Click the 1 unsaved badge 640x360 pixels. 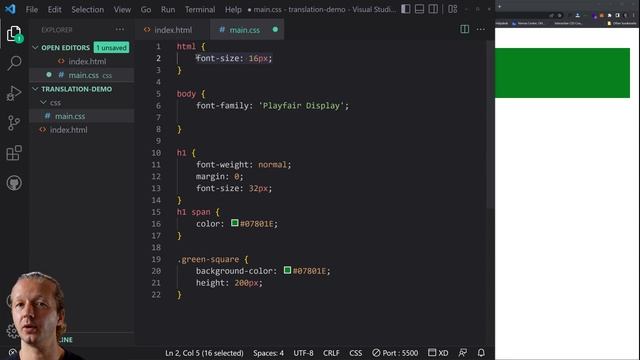(x=111, y=47)
